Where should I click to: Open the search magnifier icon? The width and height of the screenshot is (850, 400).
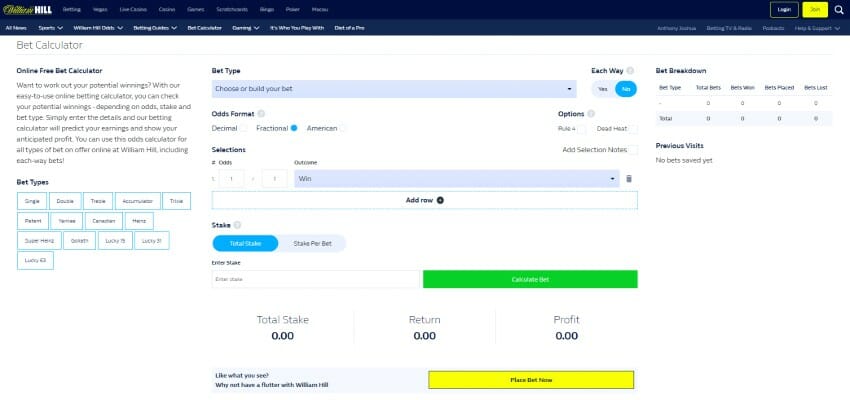(x=839, y=9)
